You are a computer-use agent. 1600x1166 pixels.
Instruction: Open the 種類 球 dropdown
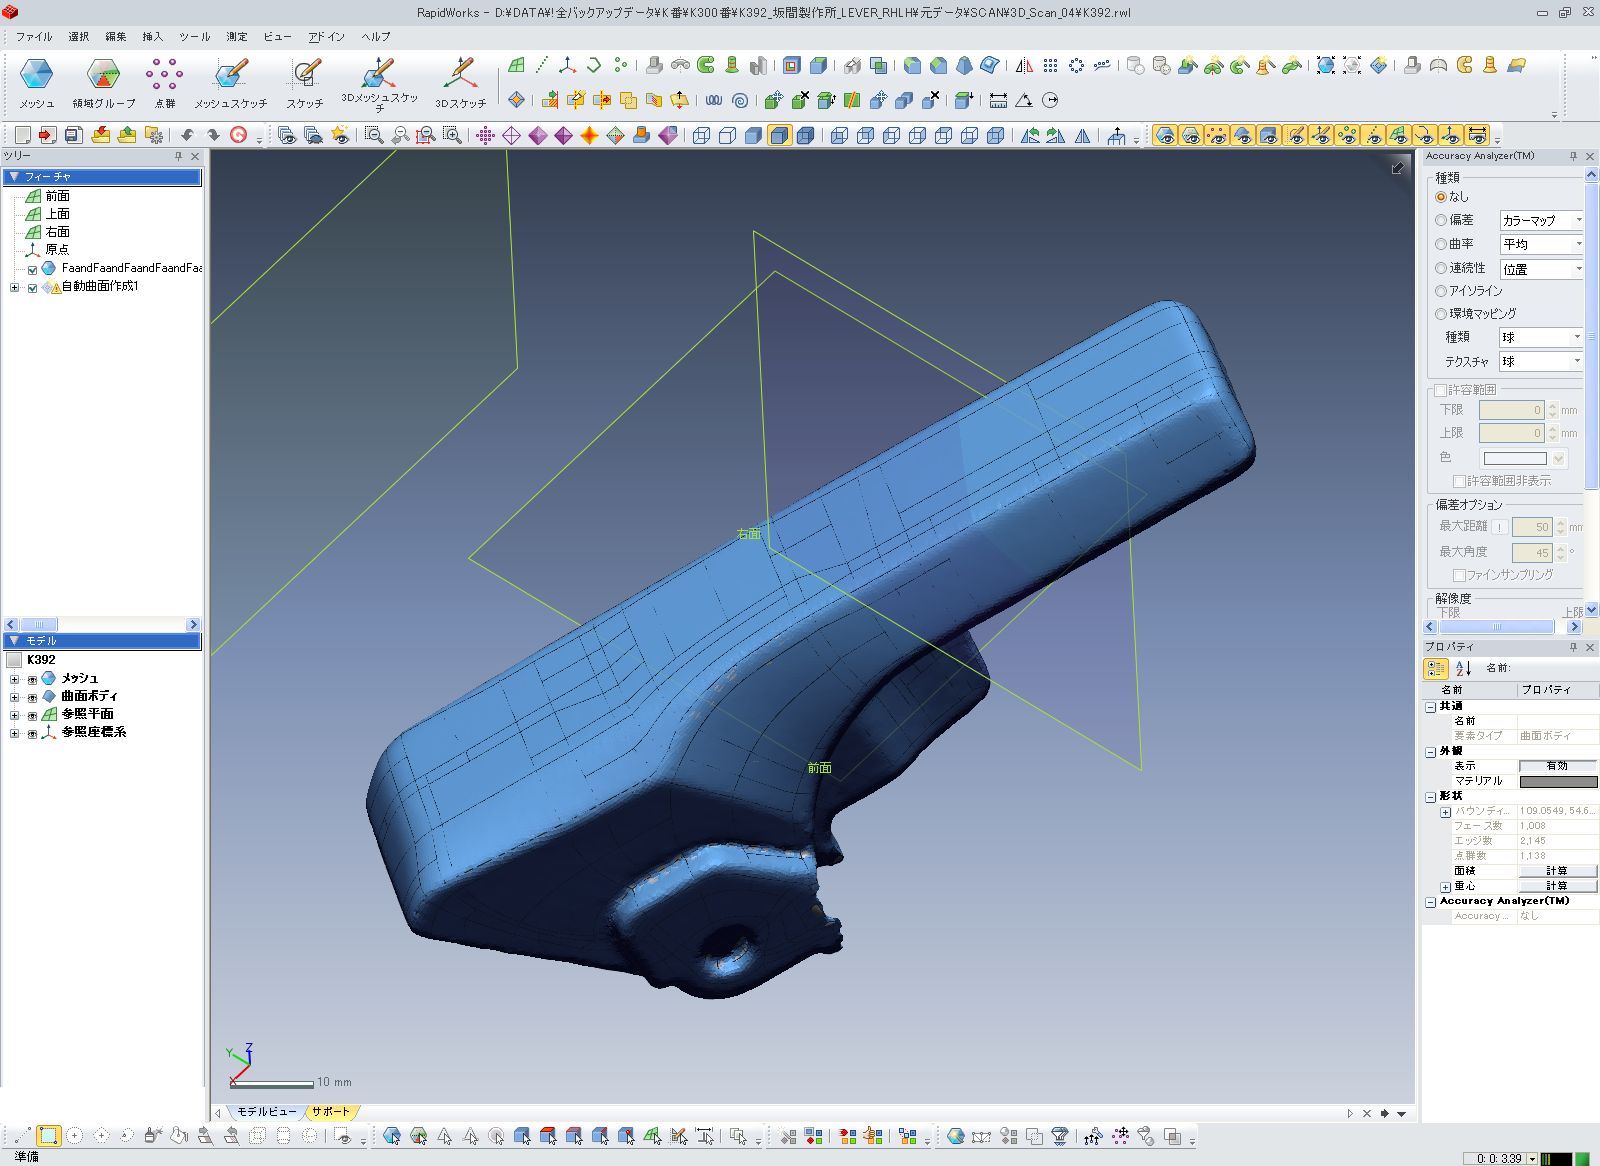tap(1541, 337)
